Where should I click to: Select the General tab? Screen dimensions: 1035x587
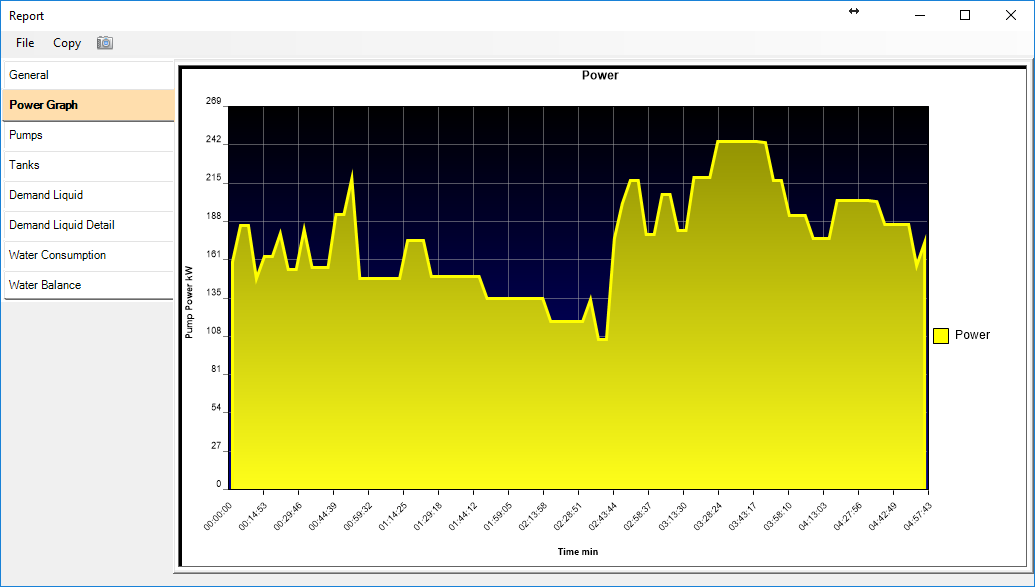tap(88, 75)
